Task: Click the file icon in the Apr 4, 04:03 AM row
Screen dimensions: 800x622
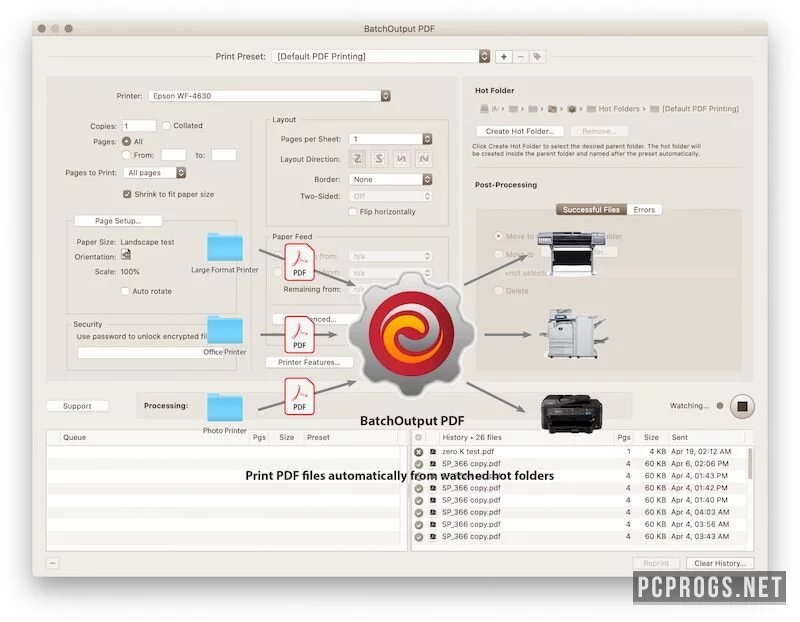Action: pos(433,512)
